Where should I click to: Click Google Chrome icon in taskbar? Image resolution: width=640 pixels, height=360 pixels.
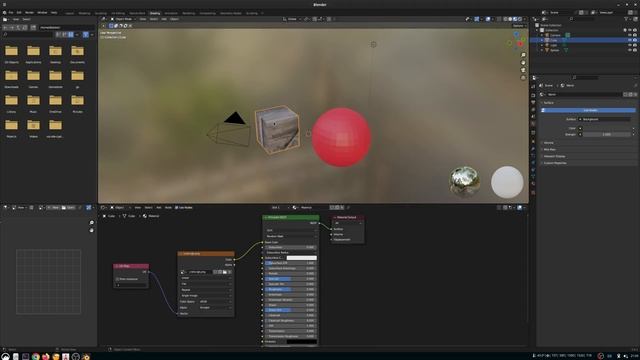[x=36, y=357]
